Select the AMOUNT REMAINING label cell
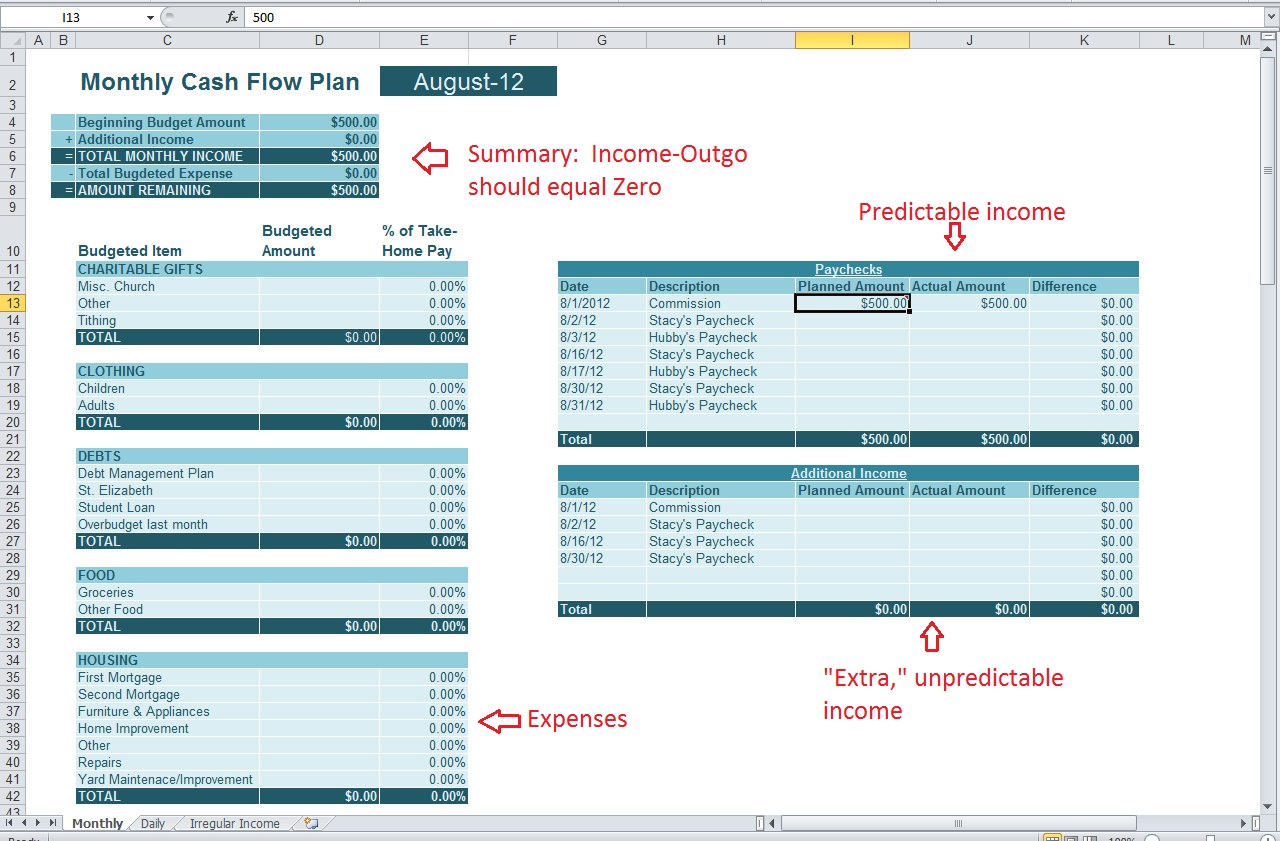 pyautogui.click(x=167, y=190)
